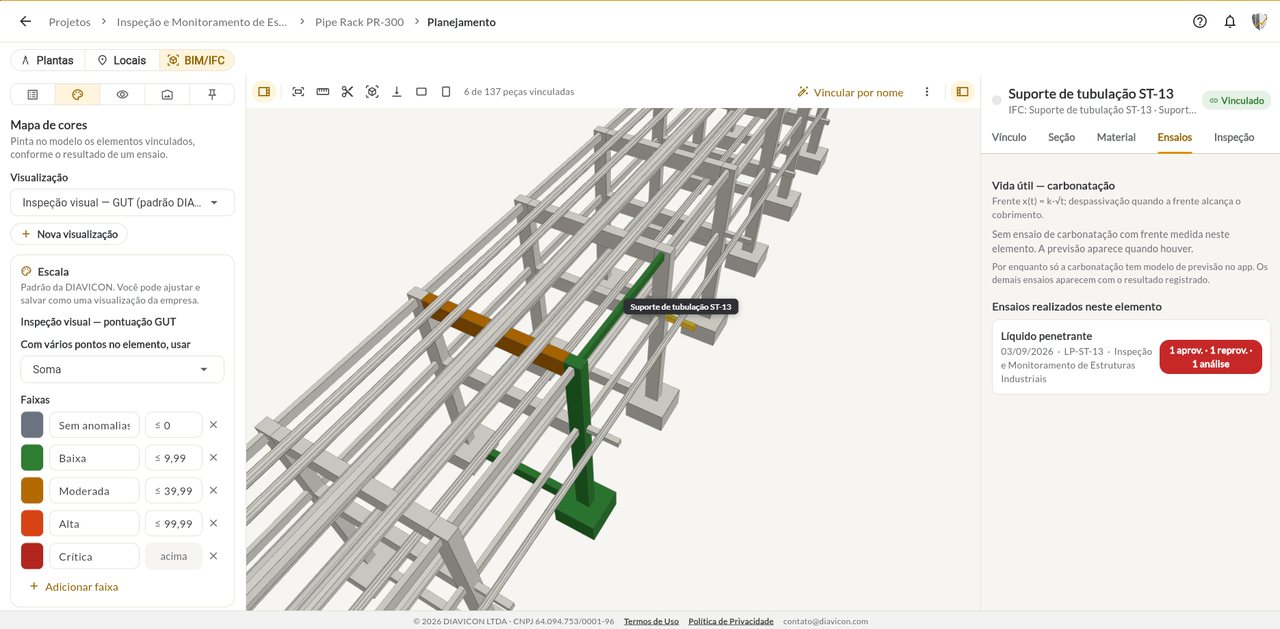1280x629 pixels.
Task: Click the red aprov/reprov result badge
Action: pos(1210,357)
